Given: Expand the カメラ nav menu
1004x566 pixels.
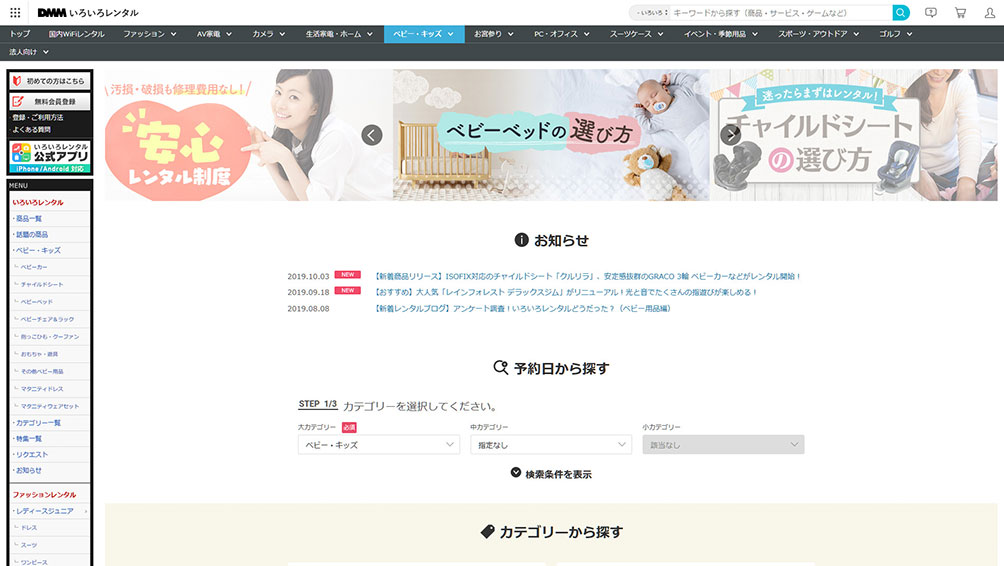Looking at the screenshot, I should tap(269, 34).
